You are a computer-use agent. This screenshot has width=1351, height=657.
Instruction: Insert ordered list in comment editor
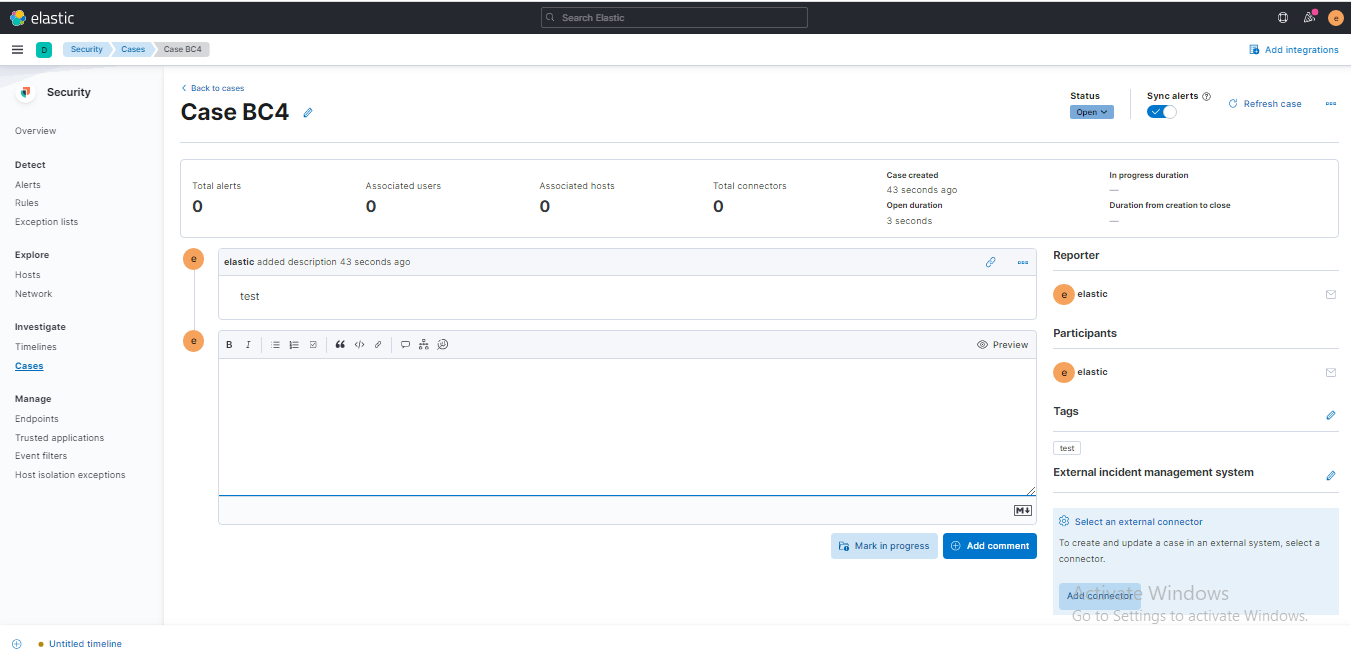click(294, 344)
